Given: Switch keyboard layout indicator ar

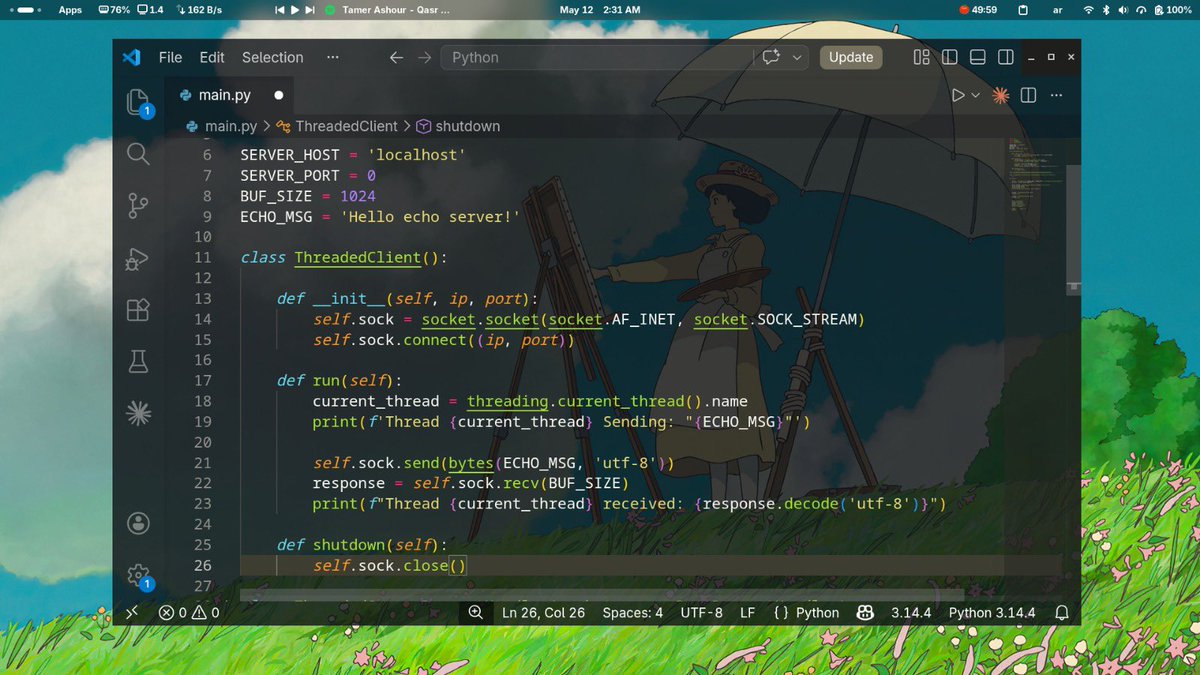Looking at the screenshot, I should (x=1058, y=9).
